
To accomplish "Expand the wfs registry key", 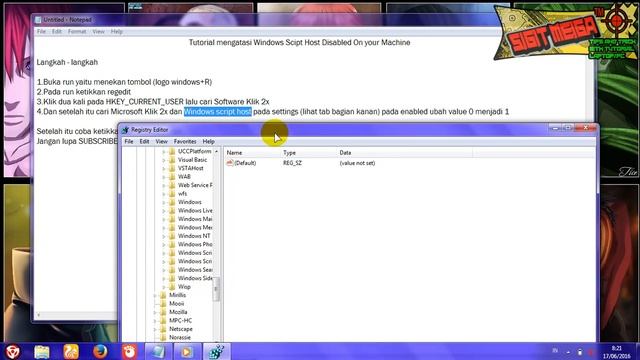I will tap(164, 194).
